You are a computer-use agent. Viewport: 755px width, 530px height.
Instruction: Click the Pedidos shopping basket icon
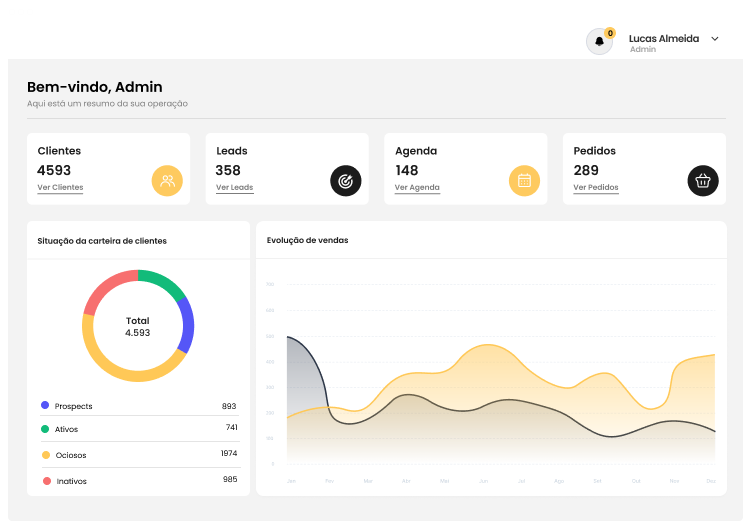[703, 181]
